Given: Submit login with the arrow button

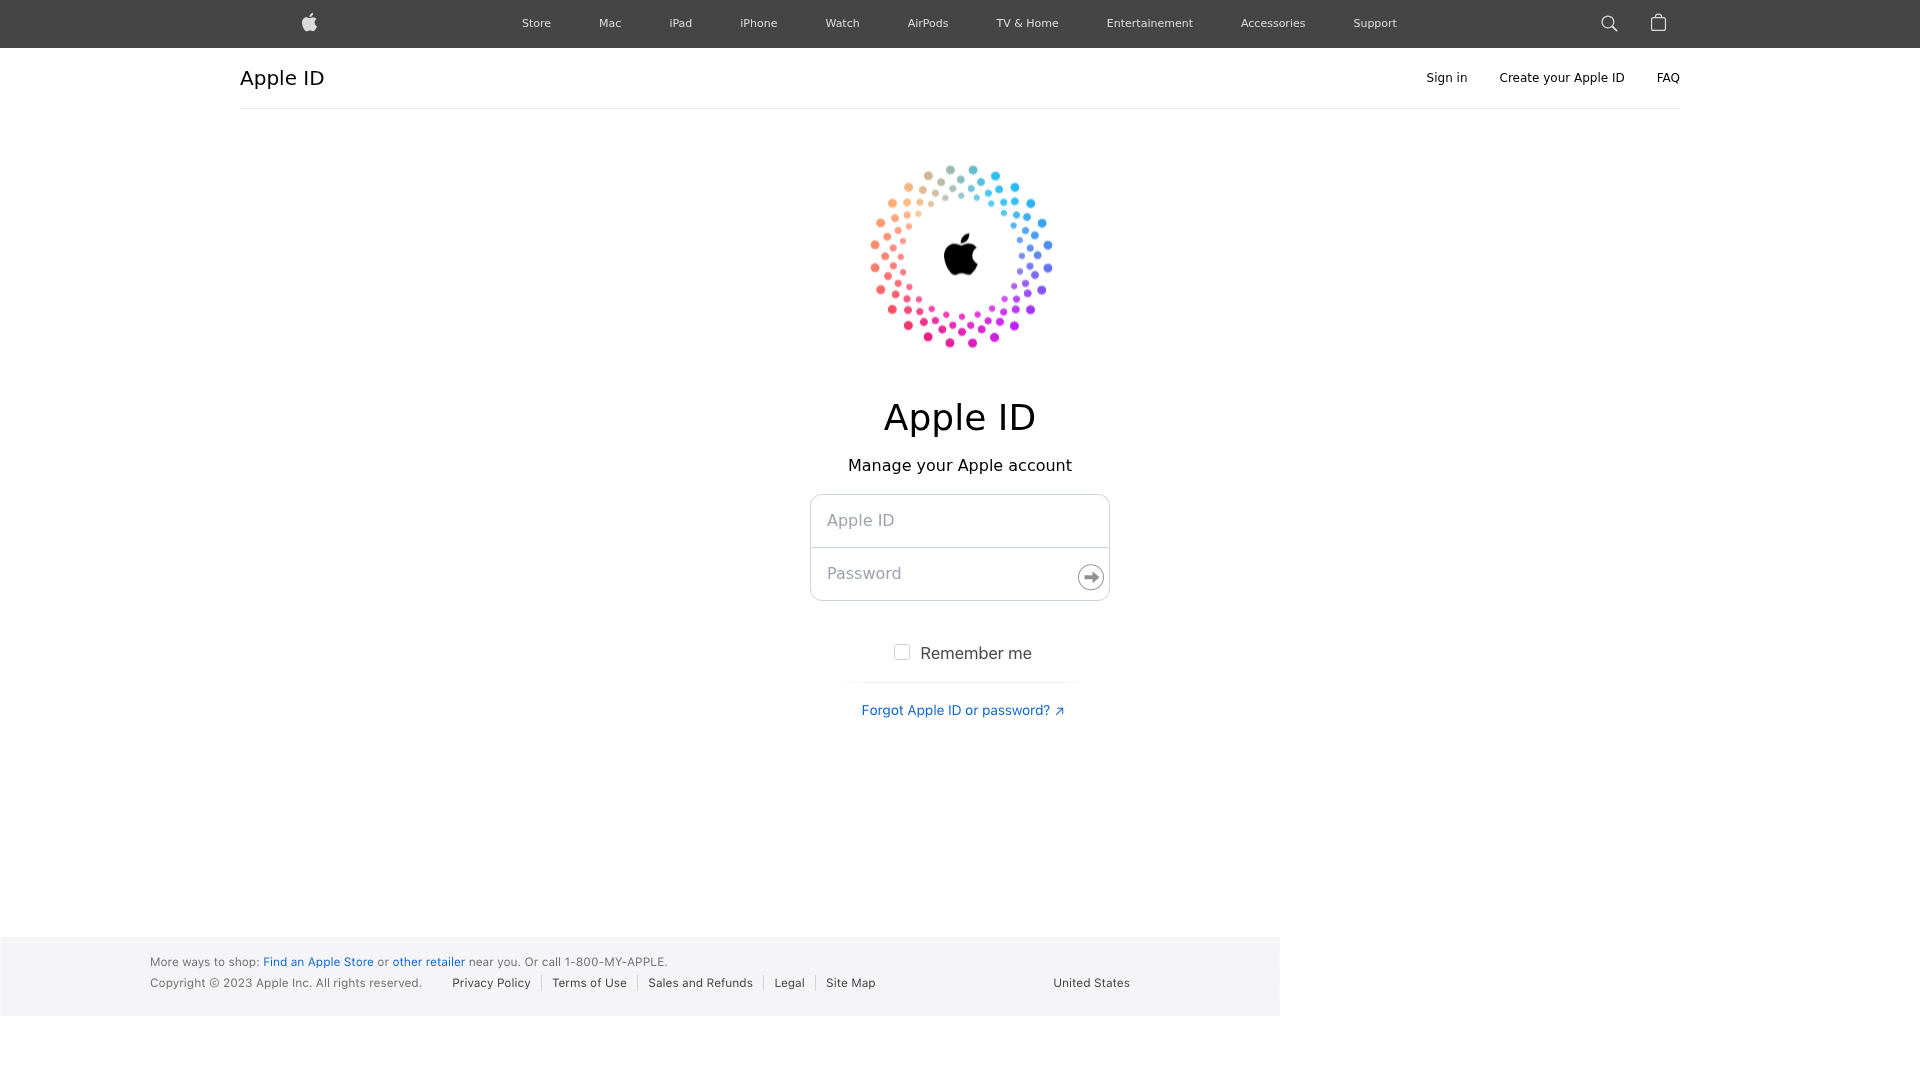Looking at the screenshot, I should click(x=1091, y=577).
